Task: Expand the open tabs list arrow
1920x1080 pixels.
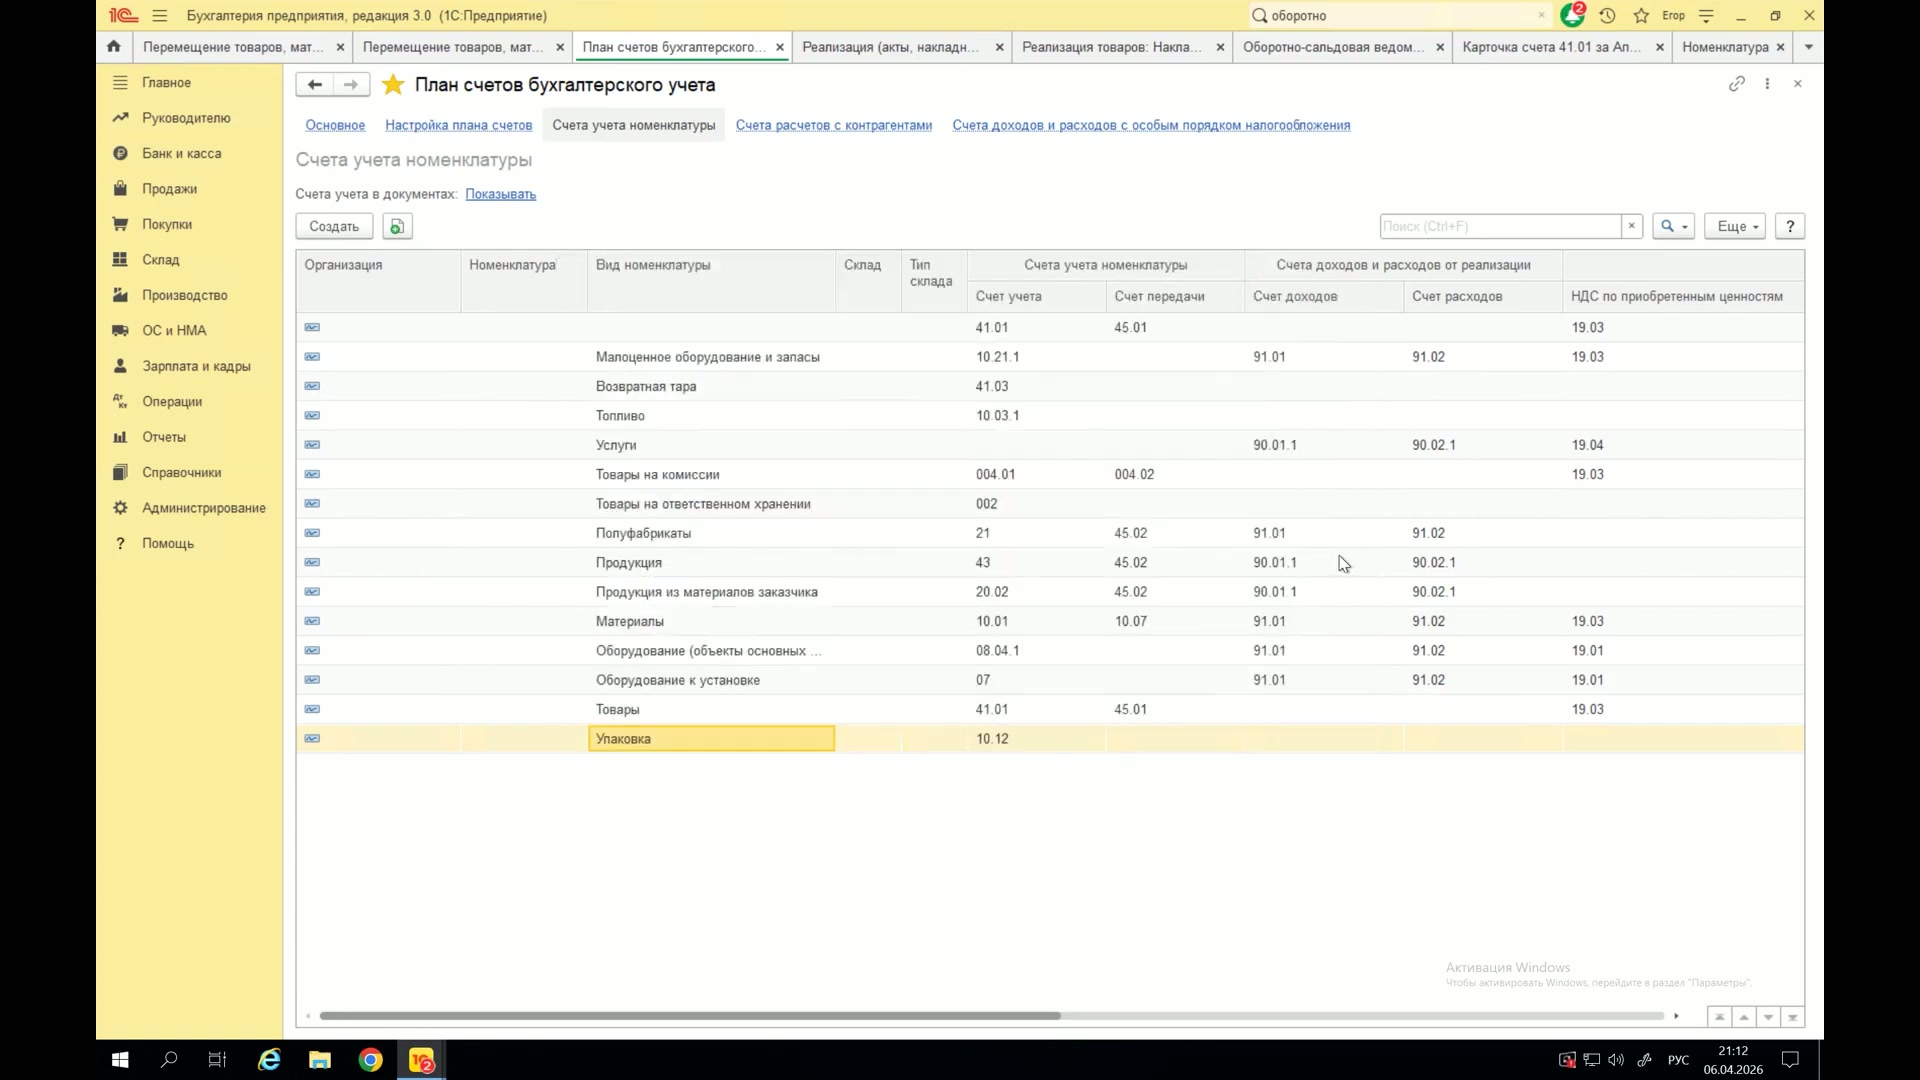Action: [1809, 47]
